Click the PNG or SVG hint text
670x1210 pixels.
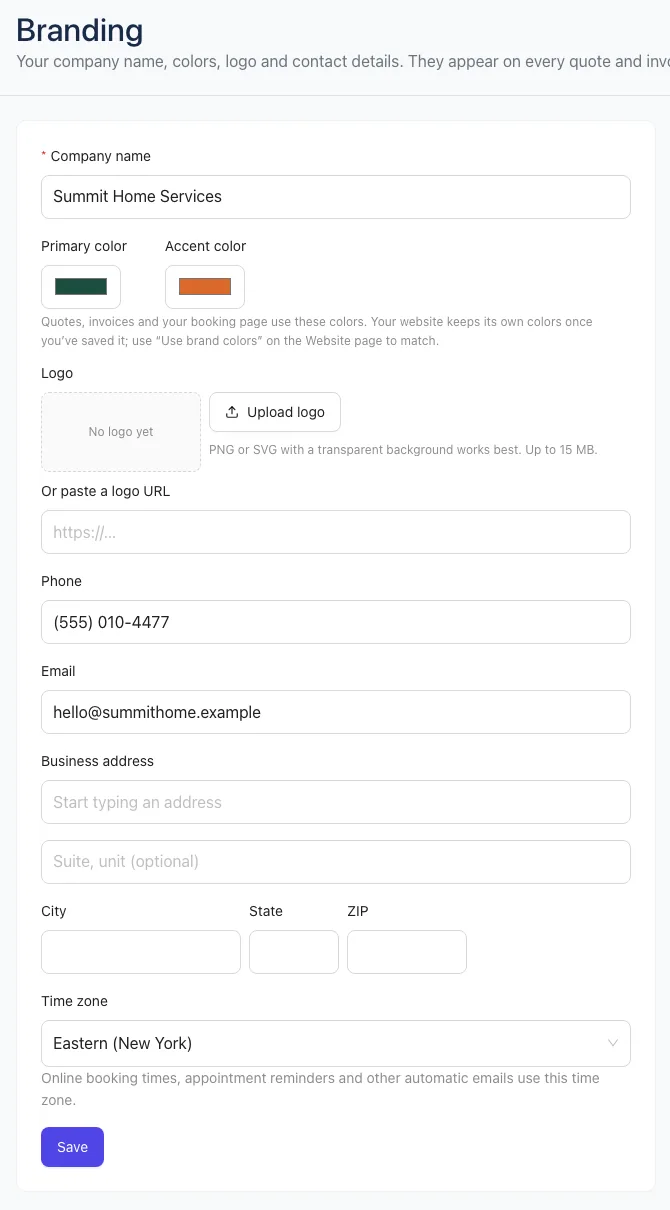point(403,450)
